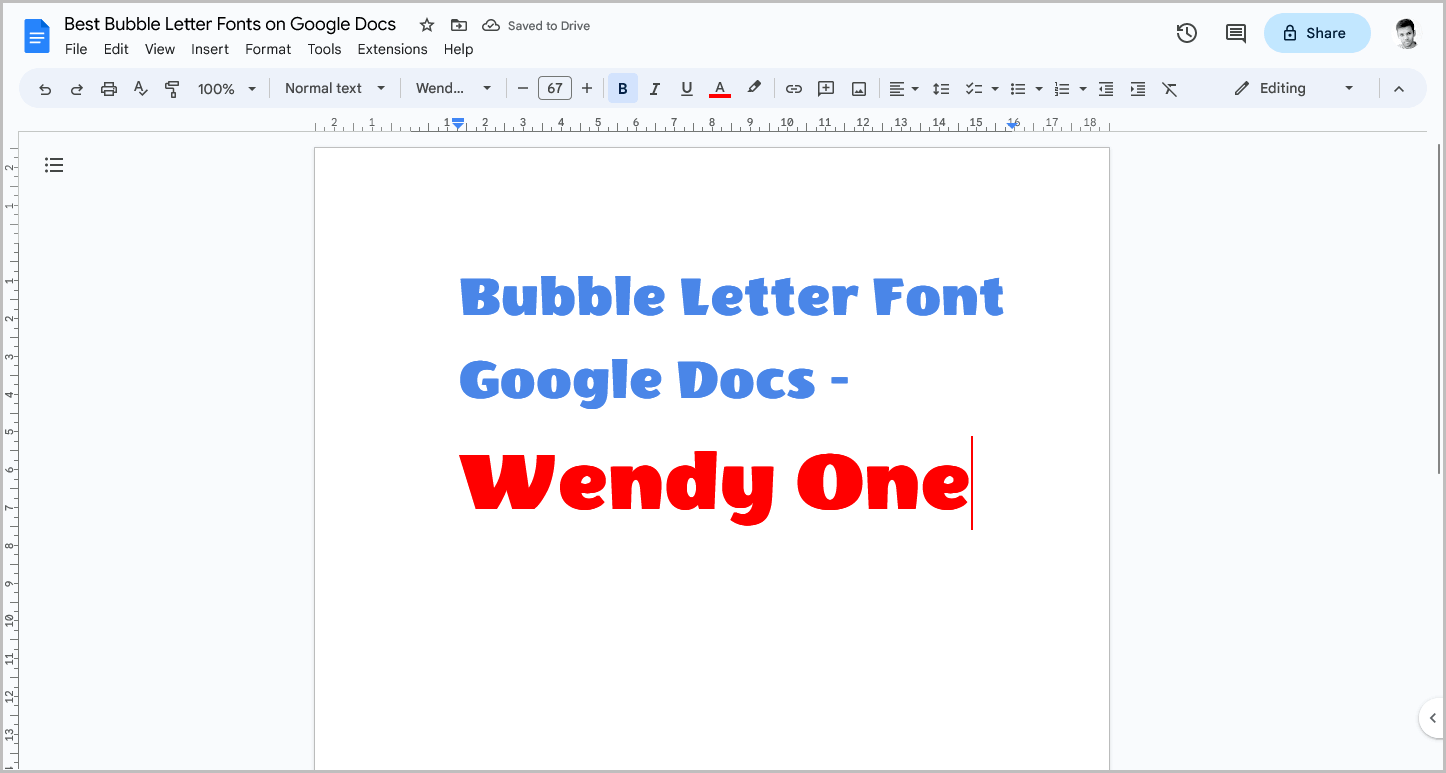Viewport: 1446px width, 773px height.
Task: Click the Underline icon
Action: coord(687,88)
